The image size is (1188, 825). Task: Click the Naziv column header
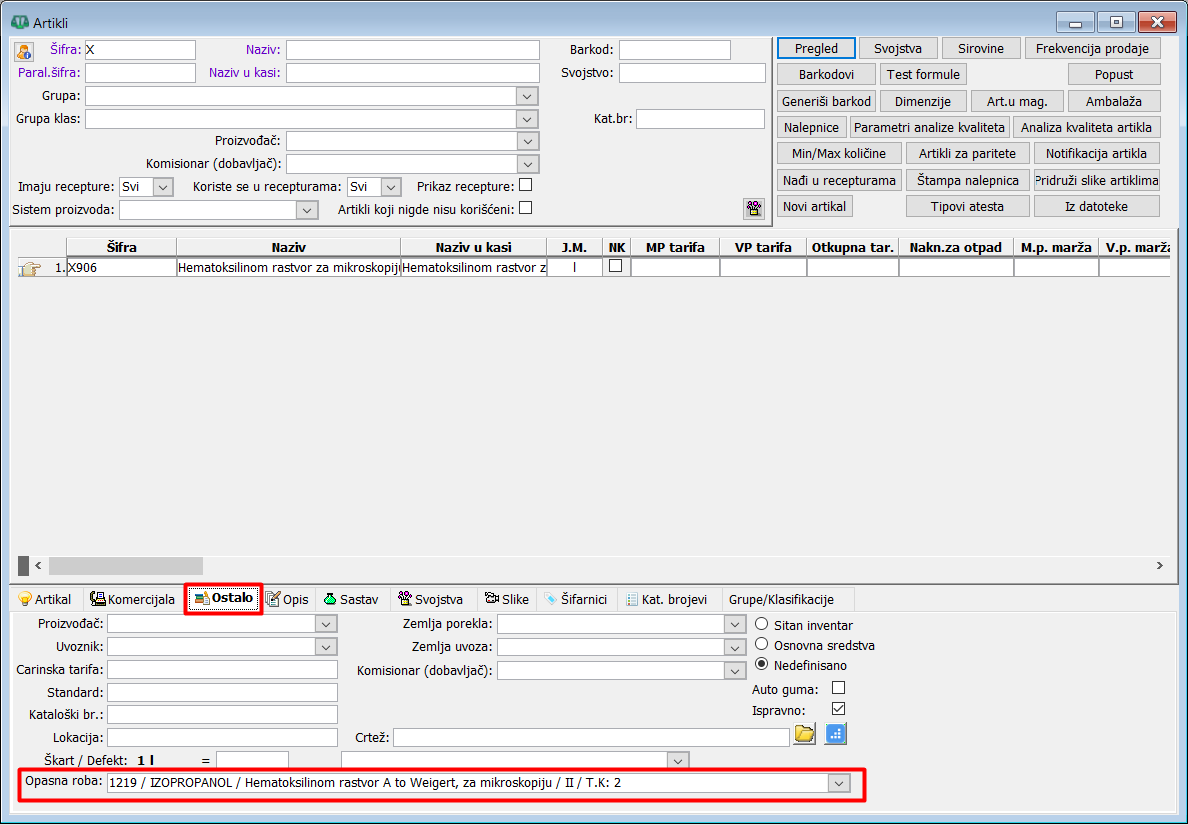click(x=289, y=248)
